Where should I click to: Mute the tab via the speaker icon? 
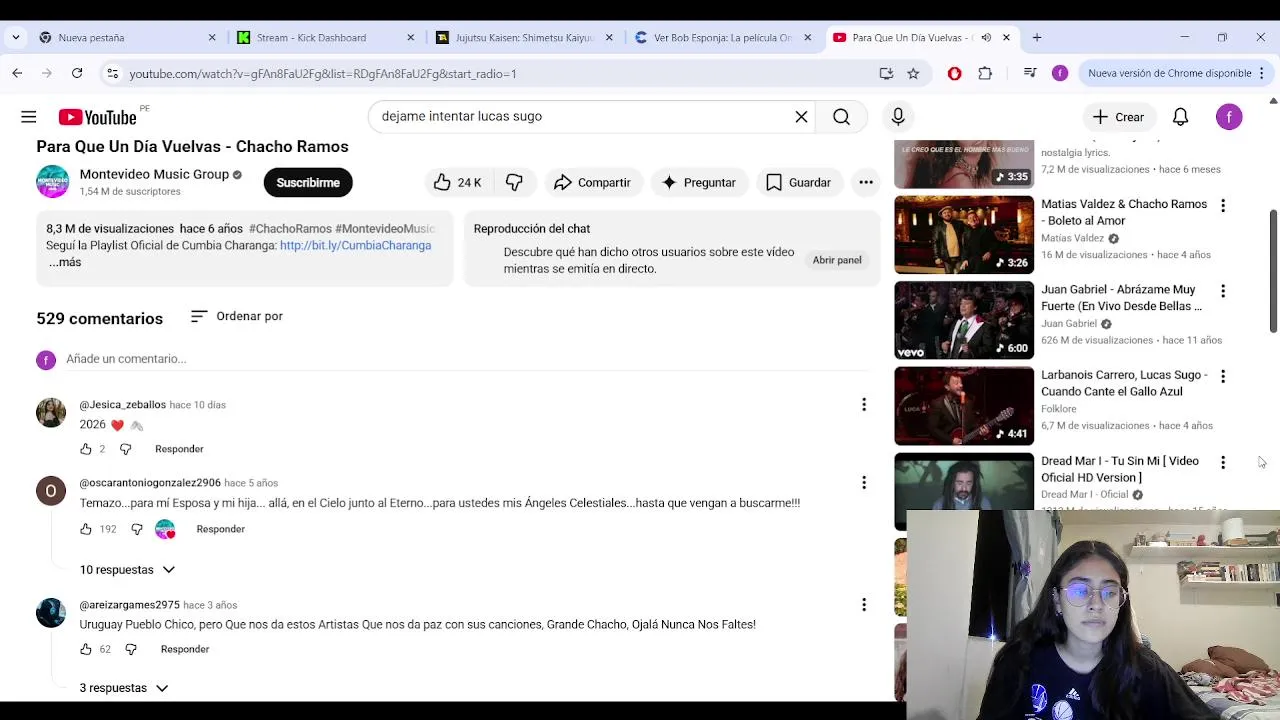(986, 38)
